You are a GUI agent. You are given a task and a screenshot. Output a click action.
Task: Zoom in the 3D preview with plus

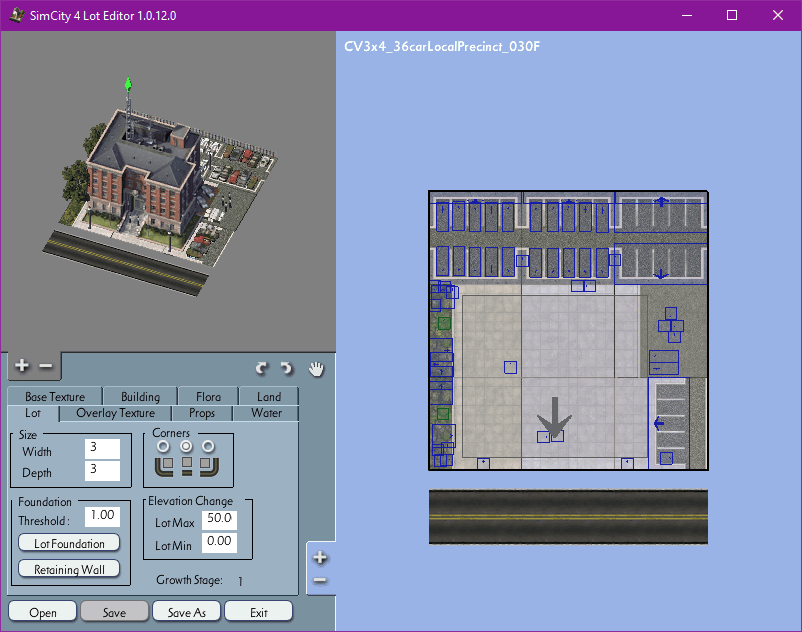click(22, 366)
